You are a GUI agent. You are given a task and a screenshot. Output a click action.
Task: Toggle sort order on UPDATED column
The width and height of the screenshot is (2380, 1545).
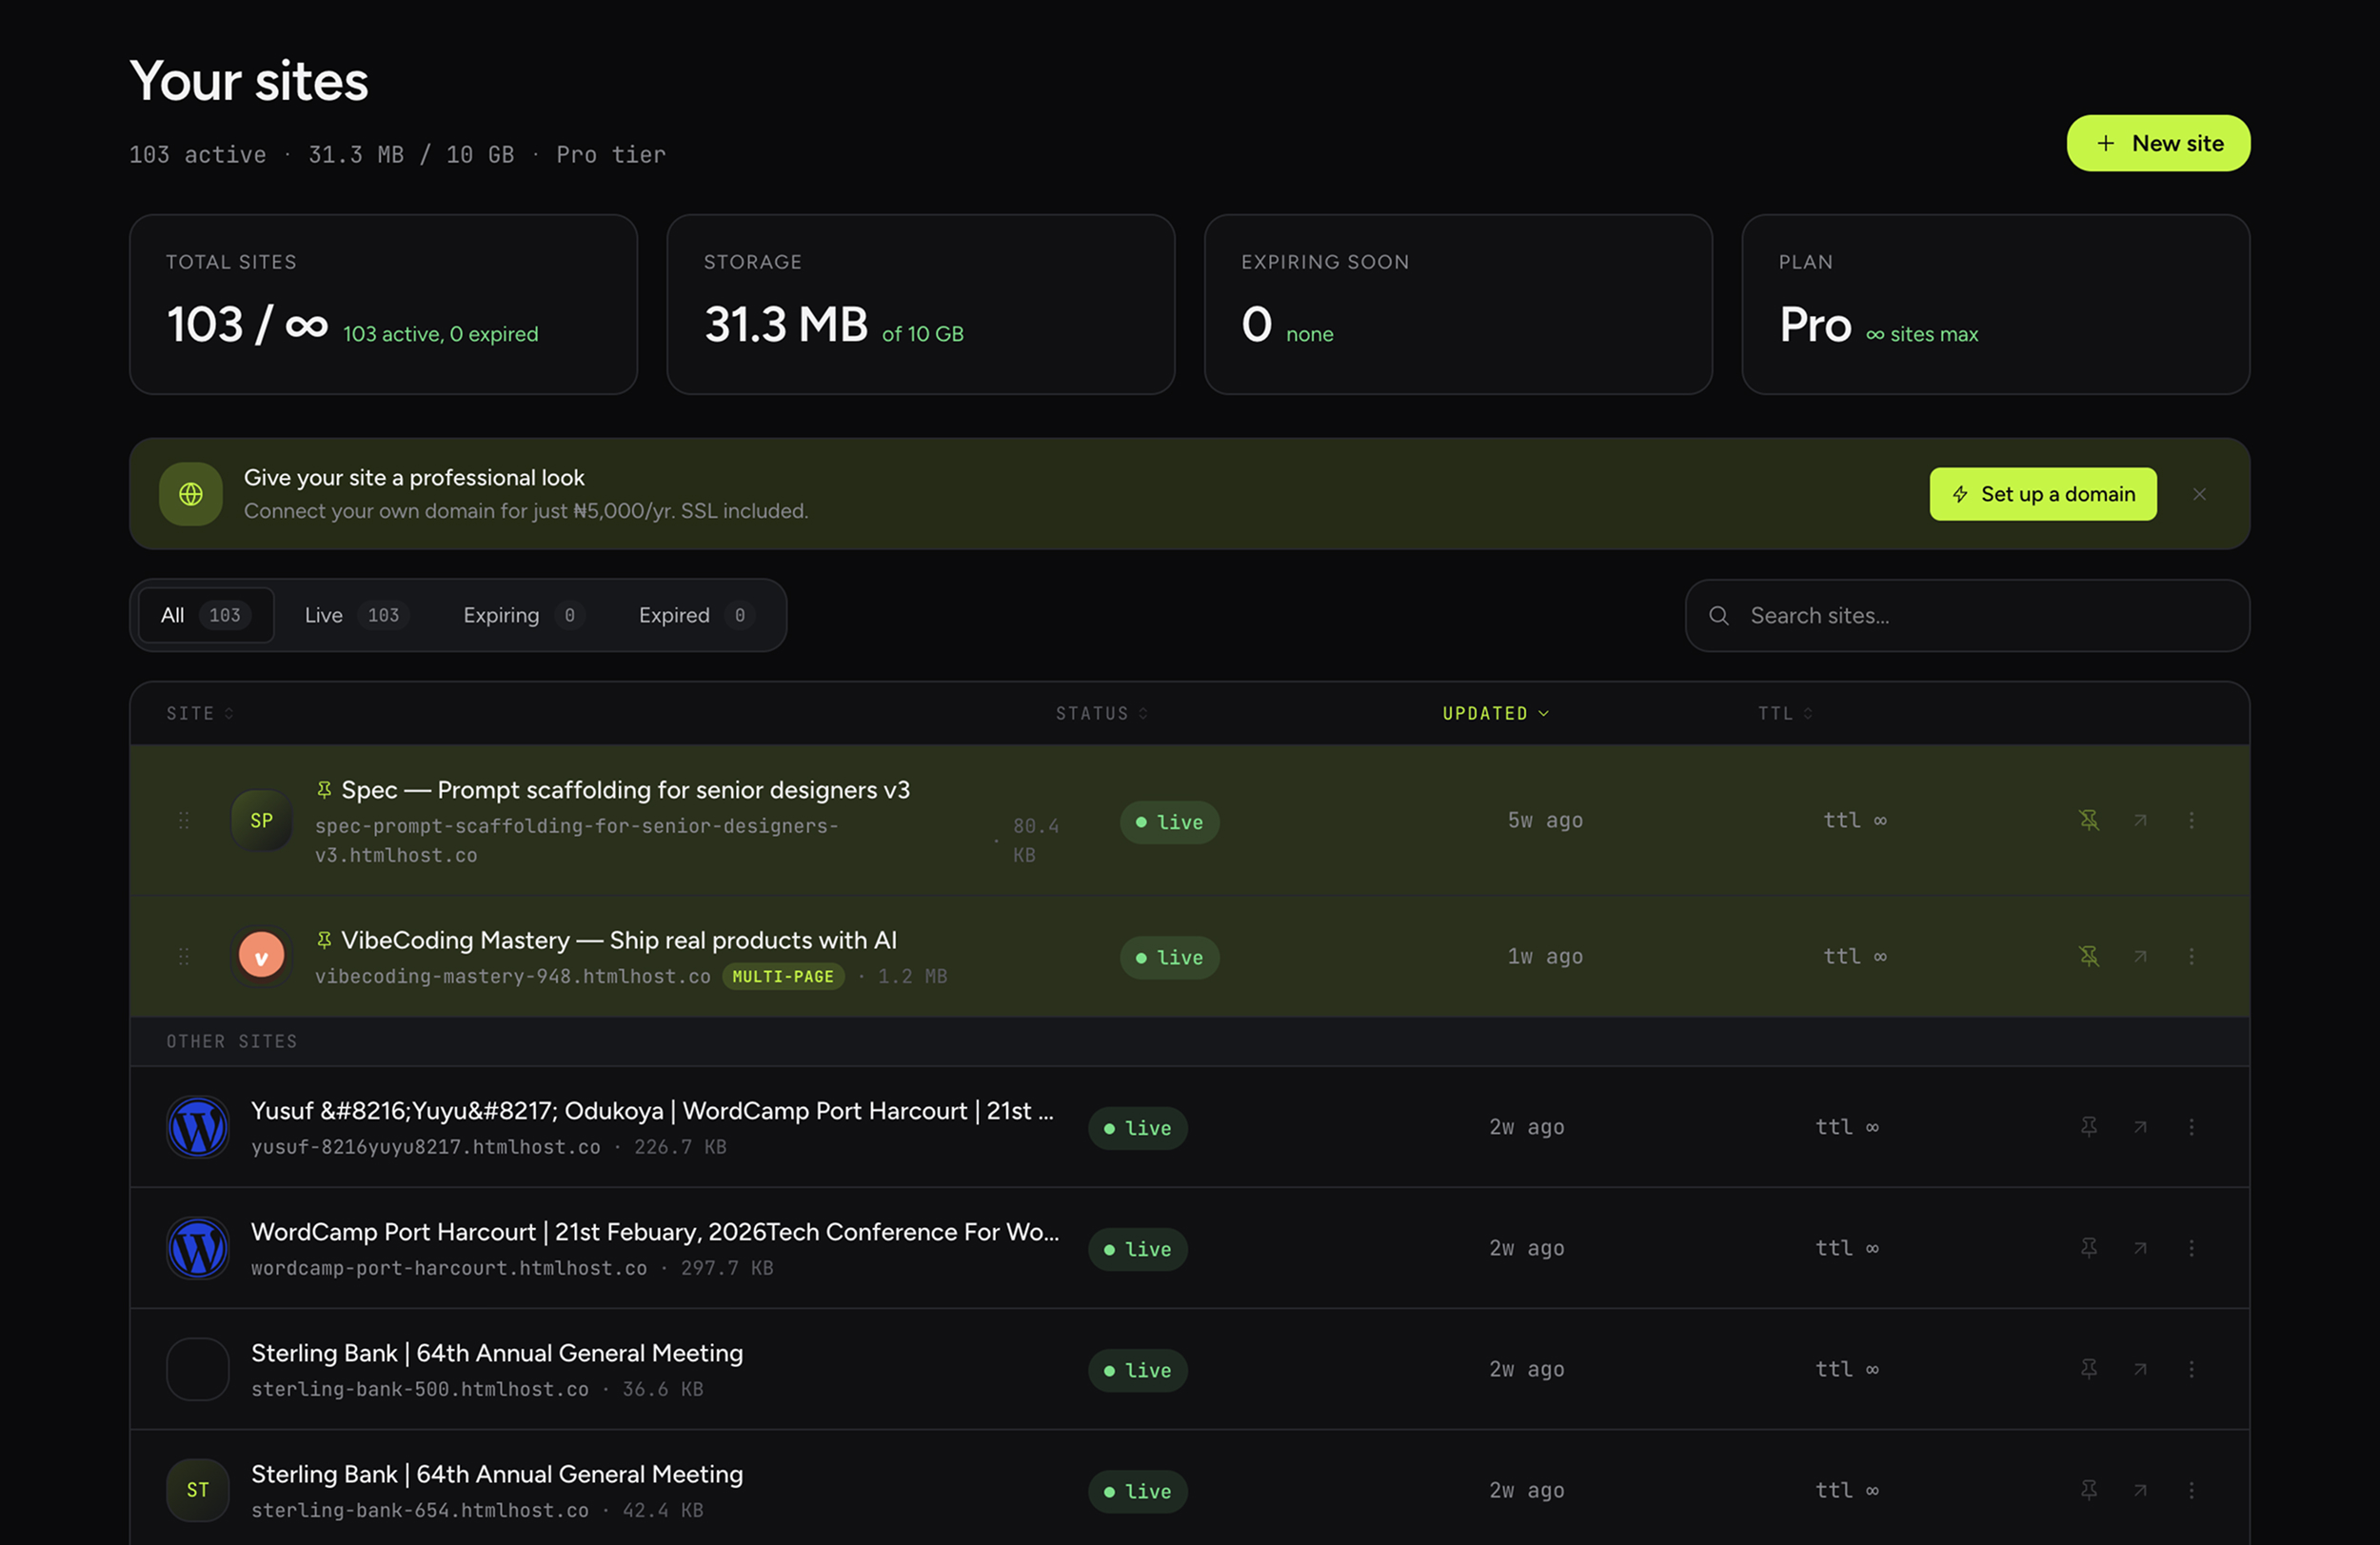[1495, 713]
